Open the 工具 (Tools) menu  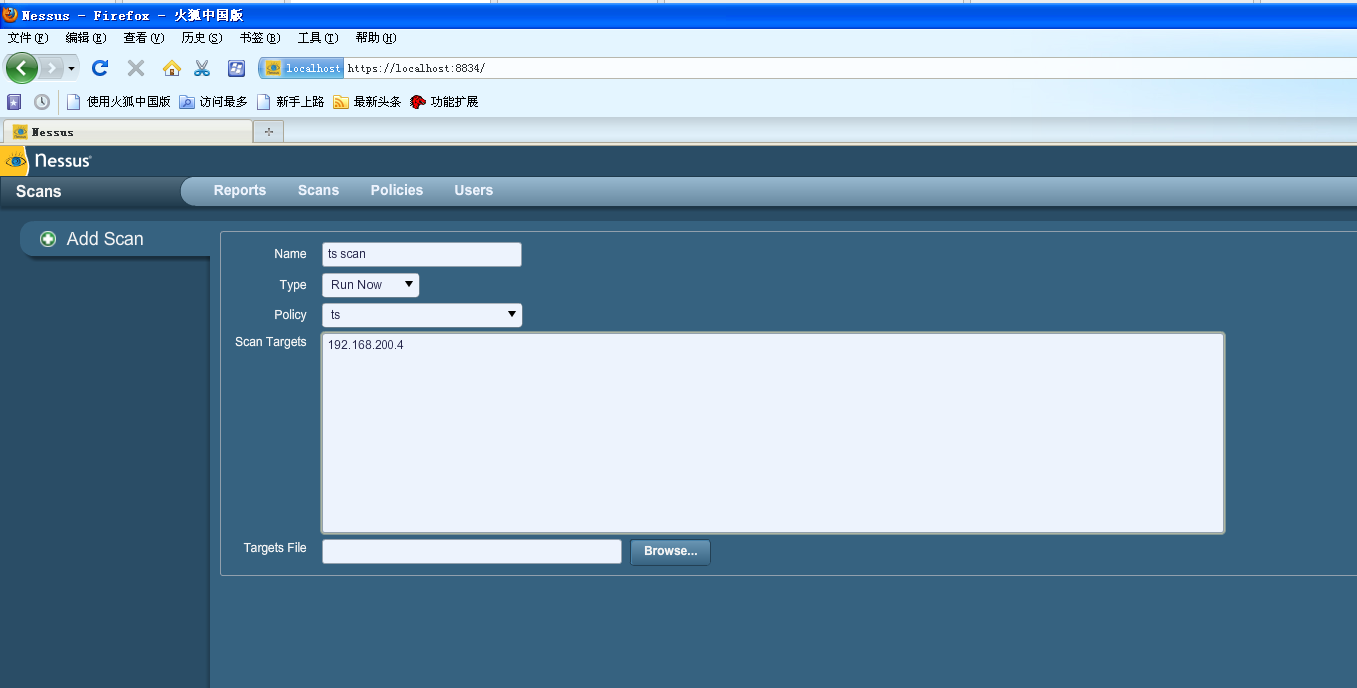[318, 38]
